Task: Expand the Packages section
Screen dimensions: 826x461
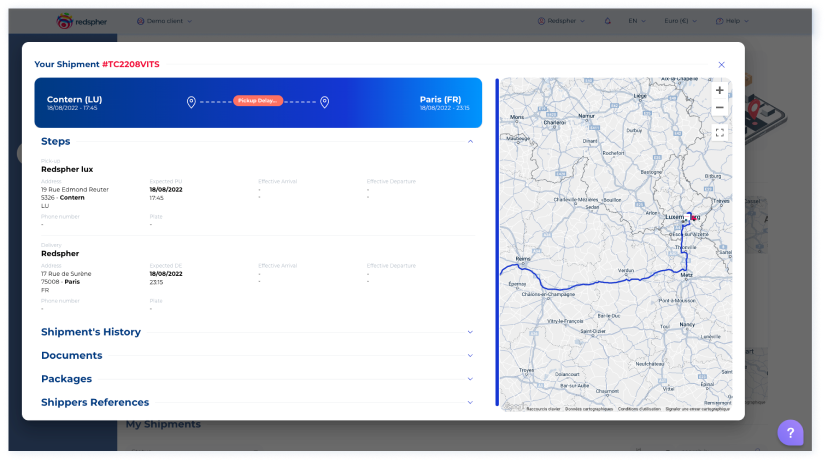Action: pyautogui.click(x=470, y=379)
